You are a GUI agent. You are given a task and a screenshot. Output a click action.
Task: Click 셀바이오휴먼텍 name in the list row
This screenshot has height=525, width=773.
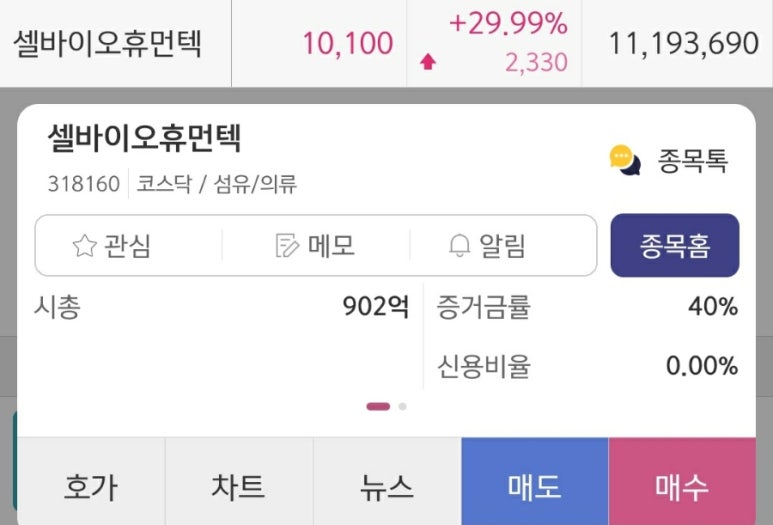coord(108,43)
